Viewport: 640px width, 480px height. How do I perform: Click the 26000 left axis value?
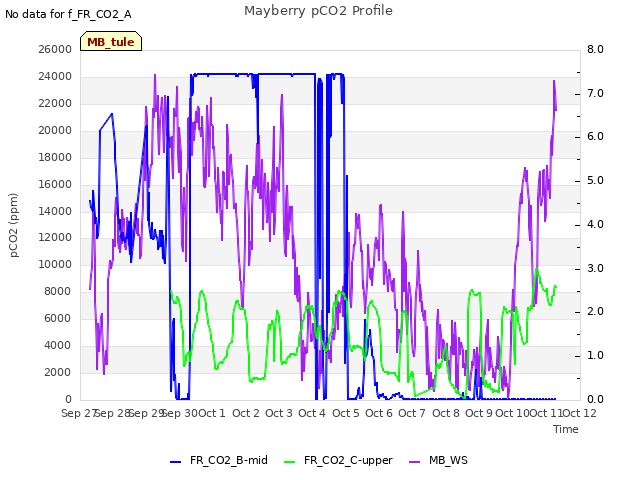[x=55, y=49]
